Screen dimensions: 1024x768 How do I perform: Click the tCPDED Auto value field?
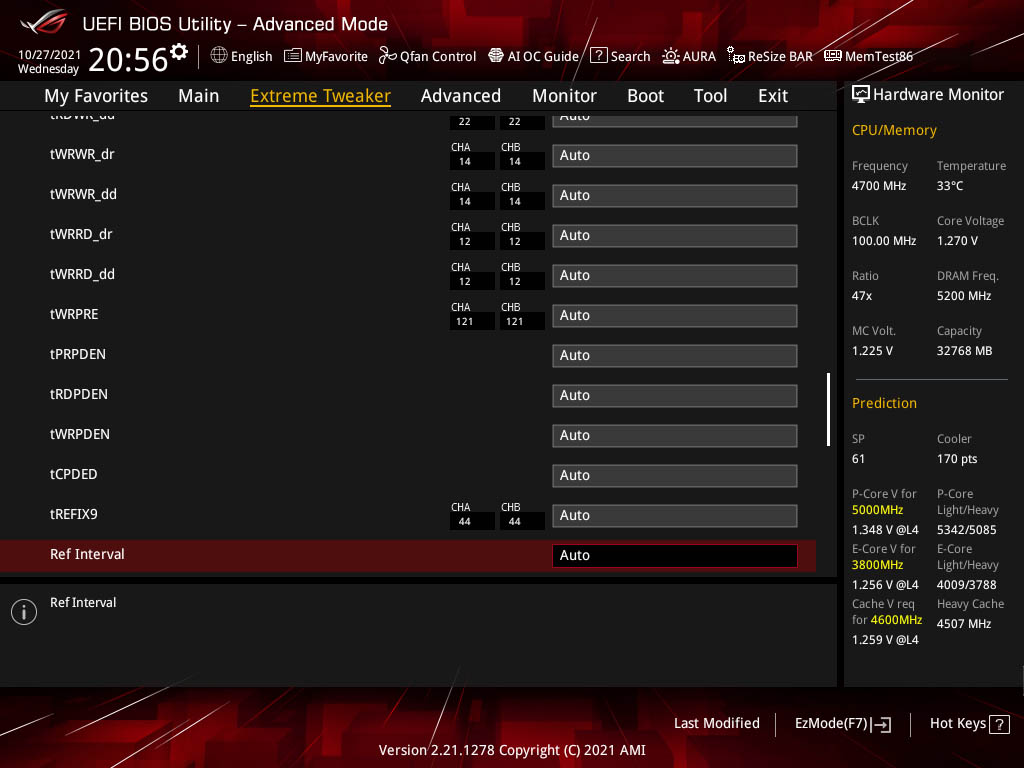click(675, 475)
